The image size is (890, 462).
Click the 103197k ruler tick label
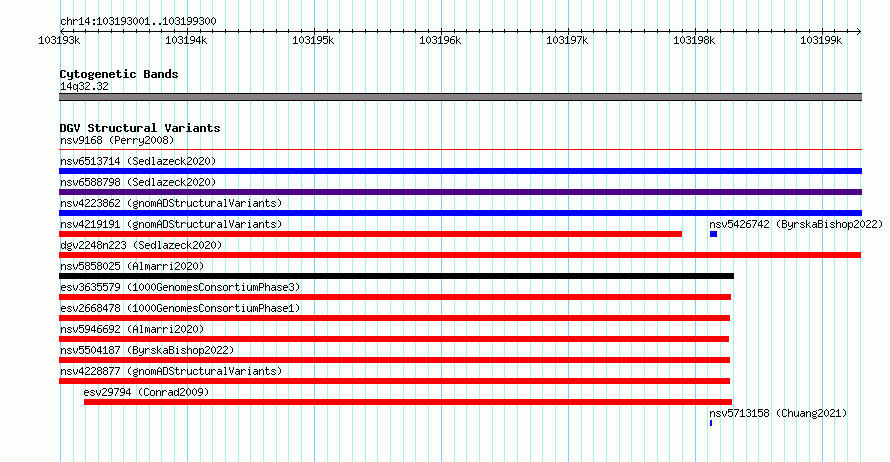(567, 40)
